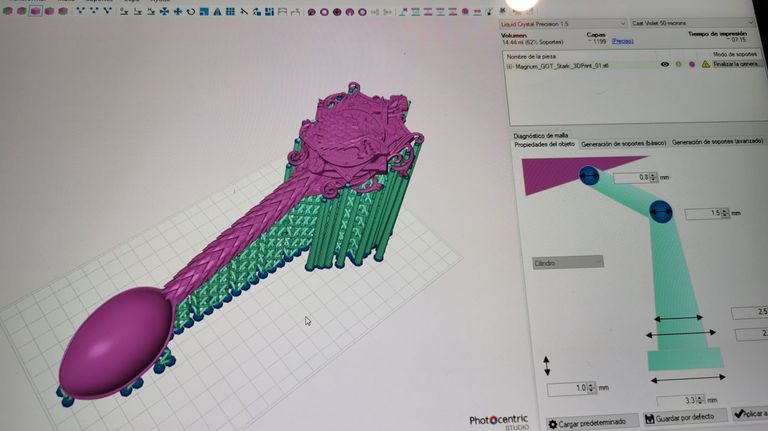Click the solid pink sphere toolbar icon
Image resolution: width=768 pixels, height=431 pixels.
coord(465,11)
